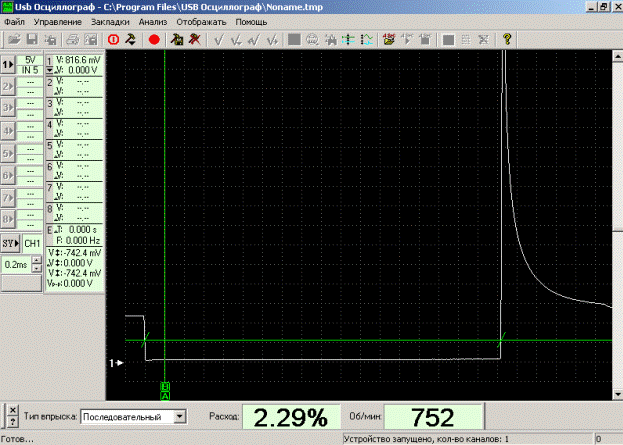This screenshot has width=623, height=445.
Task: Click the binoculars search icon
Action: pos(330,39)
